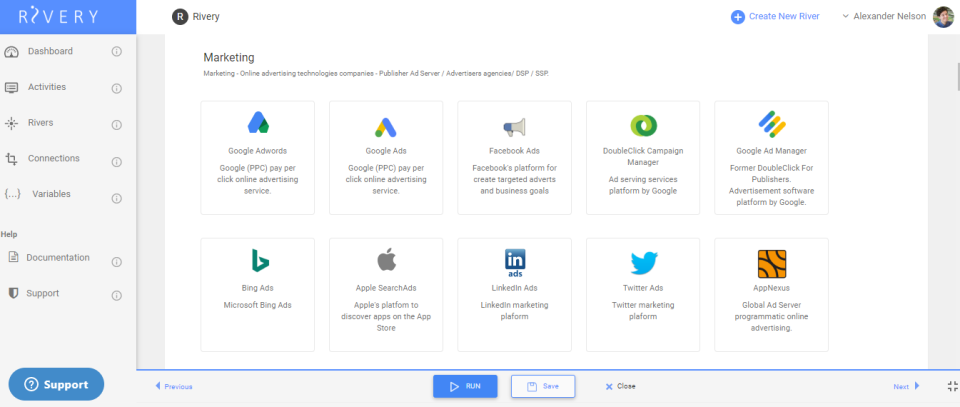Click 'Ad serving services platform by Google' text
The width and height of the screenshot is (960, 407).
(643, 185)
